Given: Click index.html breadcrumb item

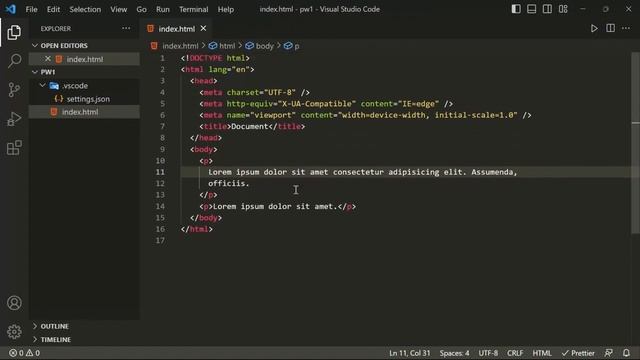Looking at the screenshot, I should 180,46.
